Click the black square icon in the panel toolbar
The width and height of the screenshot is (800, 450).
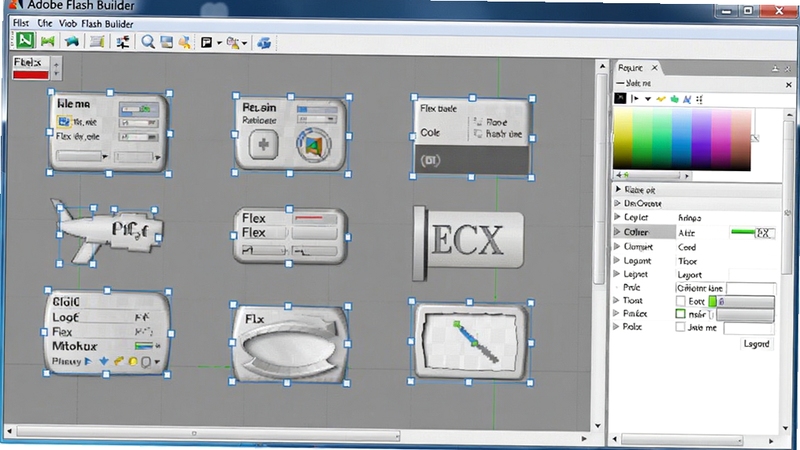(620, 98)
